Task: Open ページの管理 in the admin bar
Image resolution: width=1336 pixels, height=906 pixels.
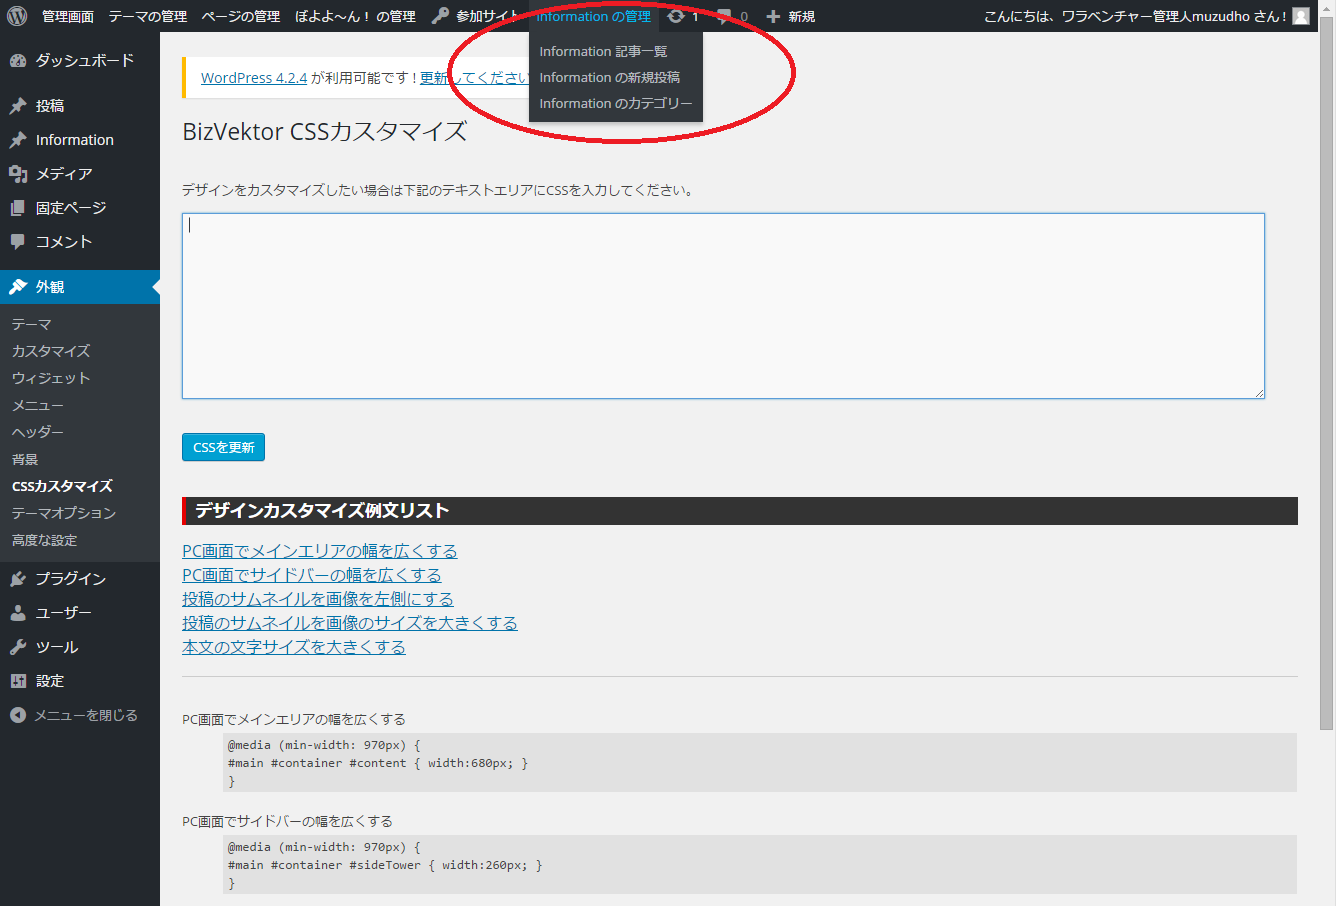Action: point(241,16)
